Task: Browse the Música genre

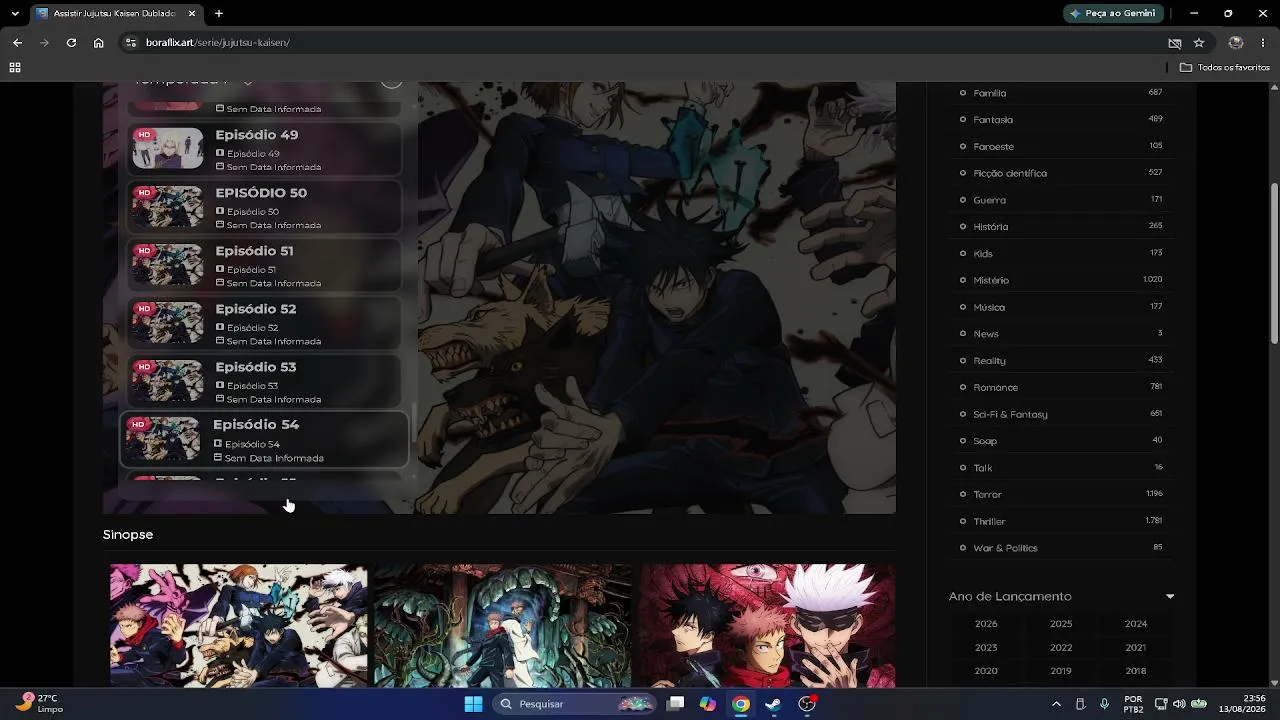Action: click(x=989, y=307)
